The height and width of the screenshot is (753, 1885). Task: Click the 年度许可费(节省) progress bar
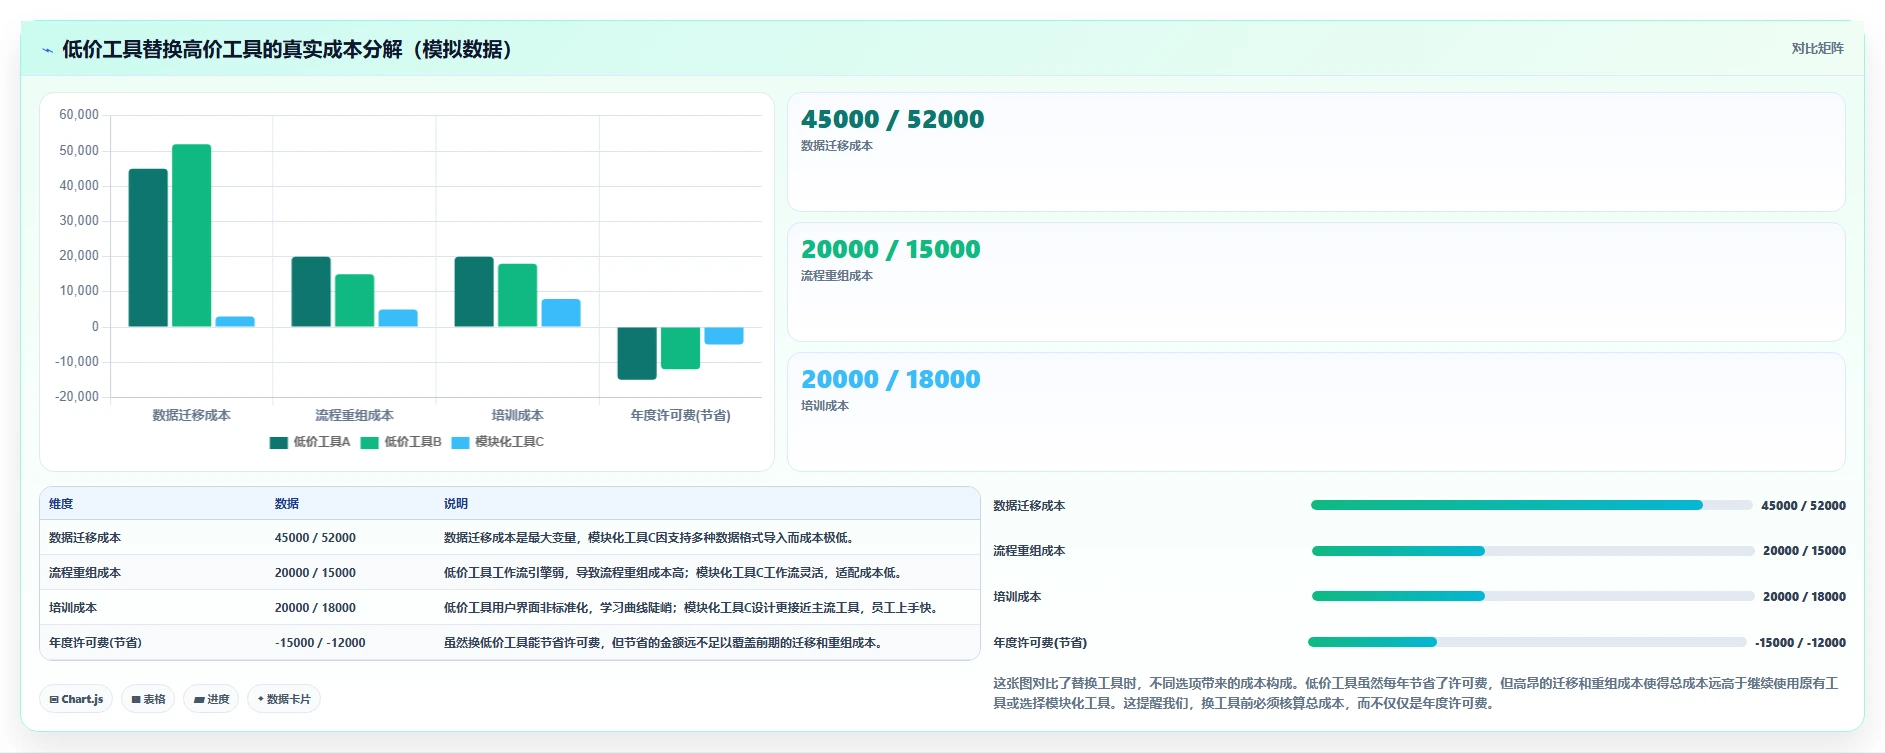click(1527, 642)
